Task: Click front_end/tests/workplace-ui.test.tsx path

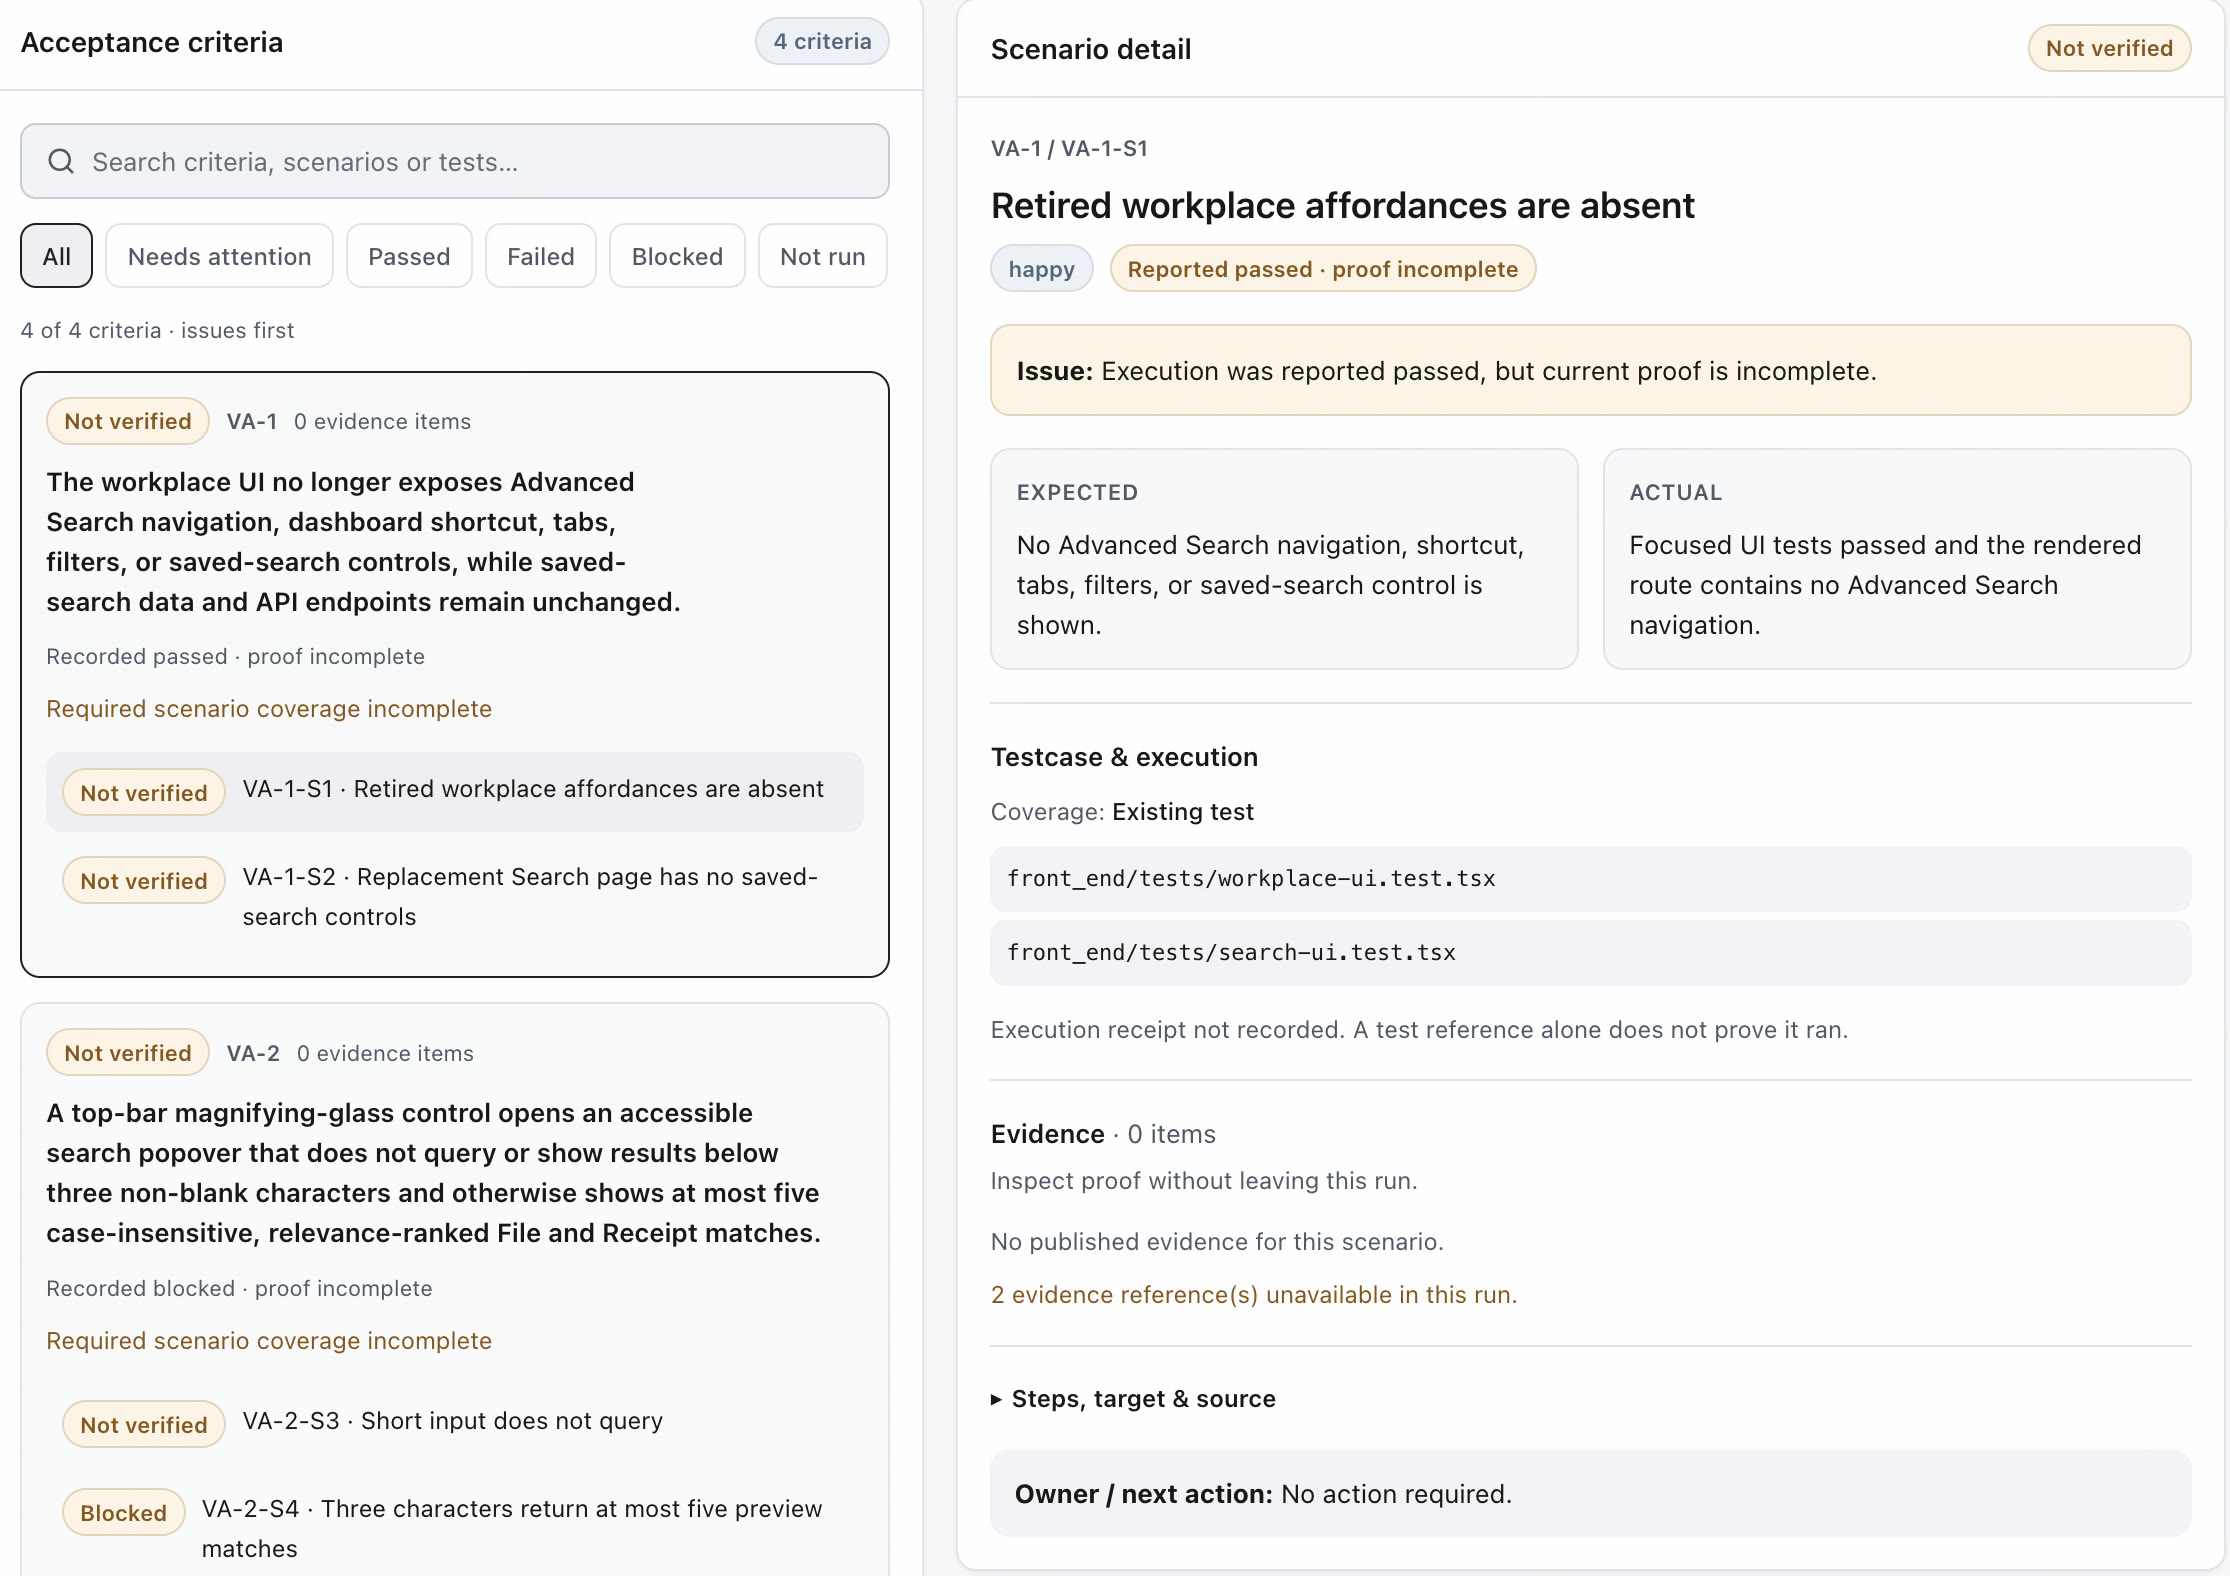Action: (1590, 878)
